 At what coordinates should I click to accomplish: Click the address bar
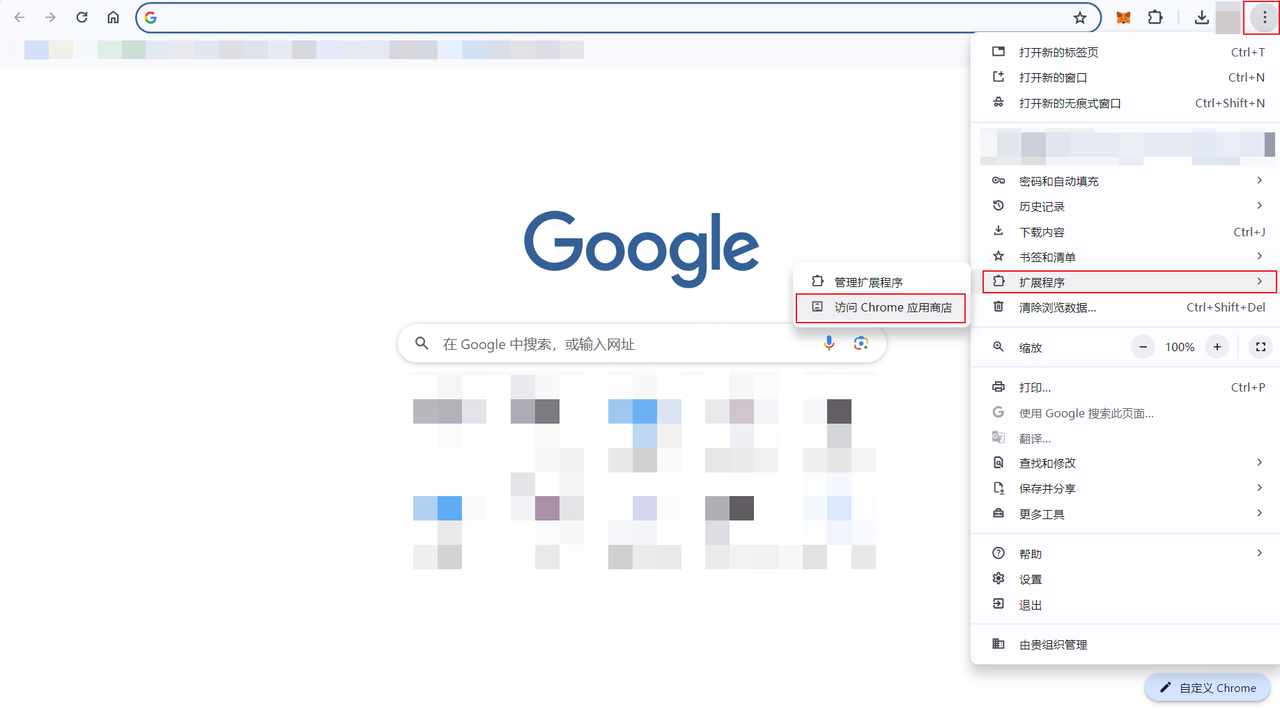pos(618,17)
